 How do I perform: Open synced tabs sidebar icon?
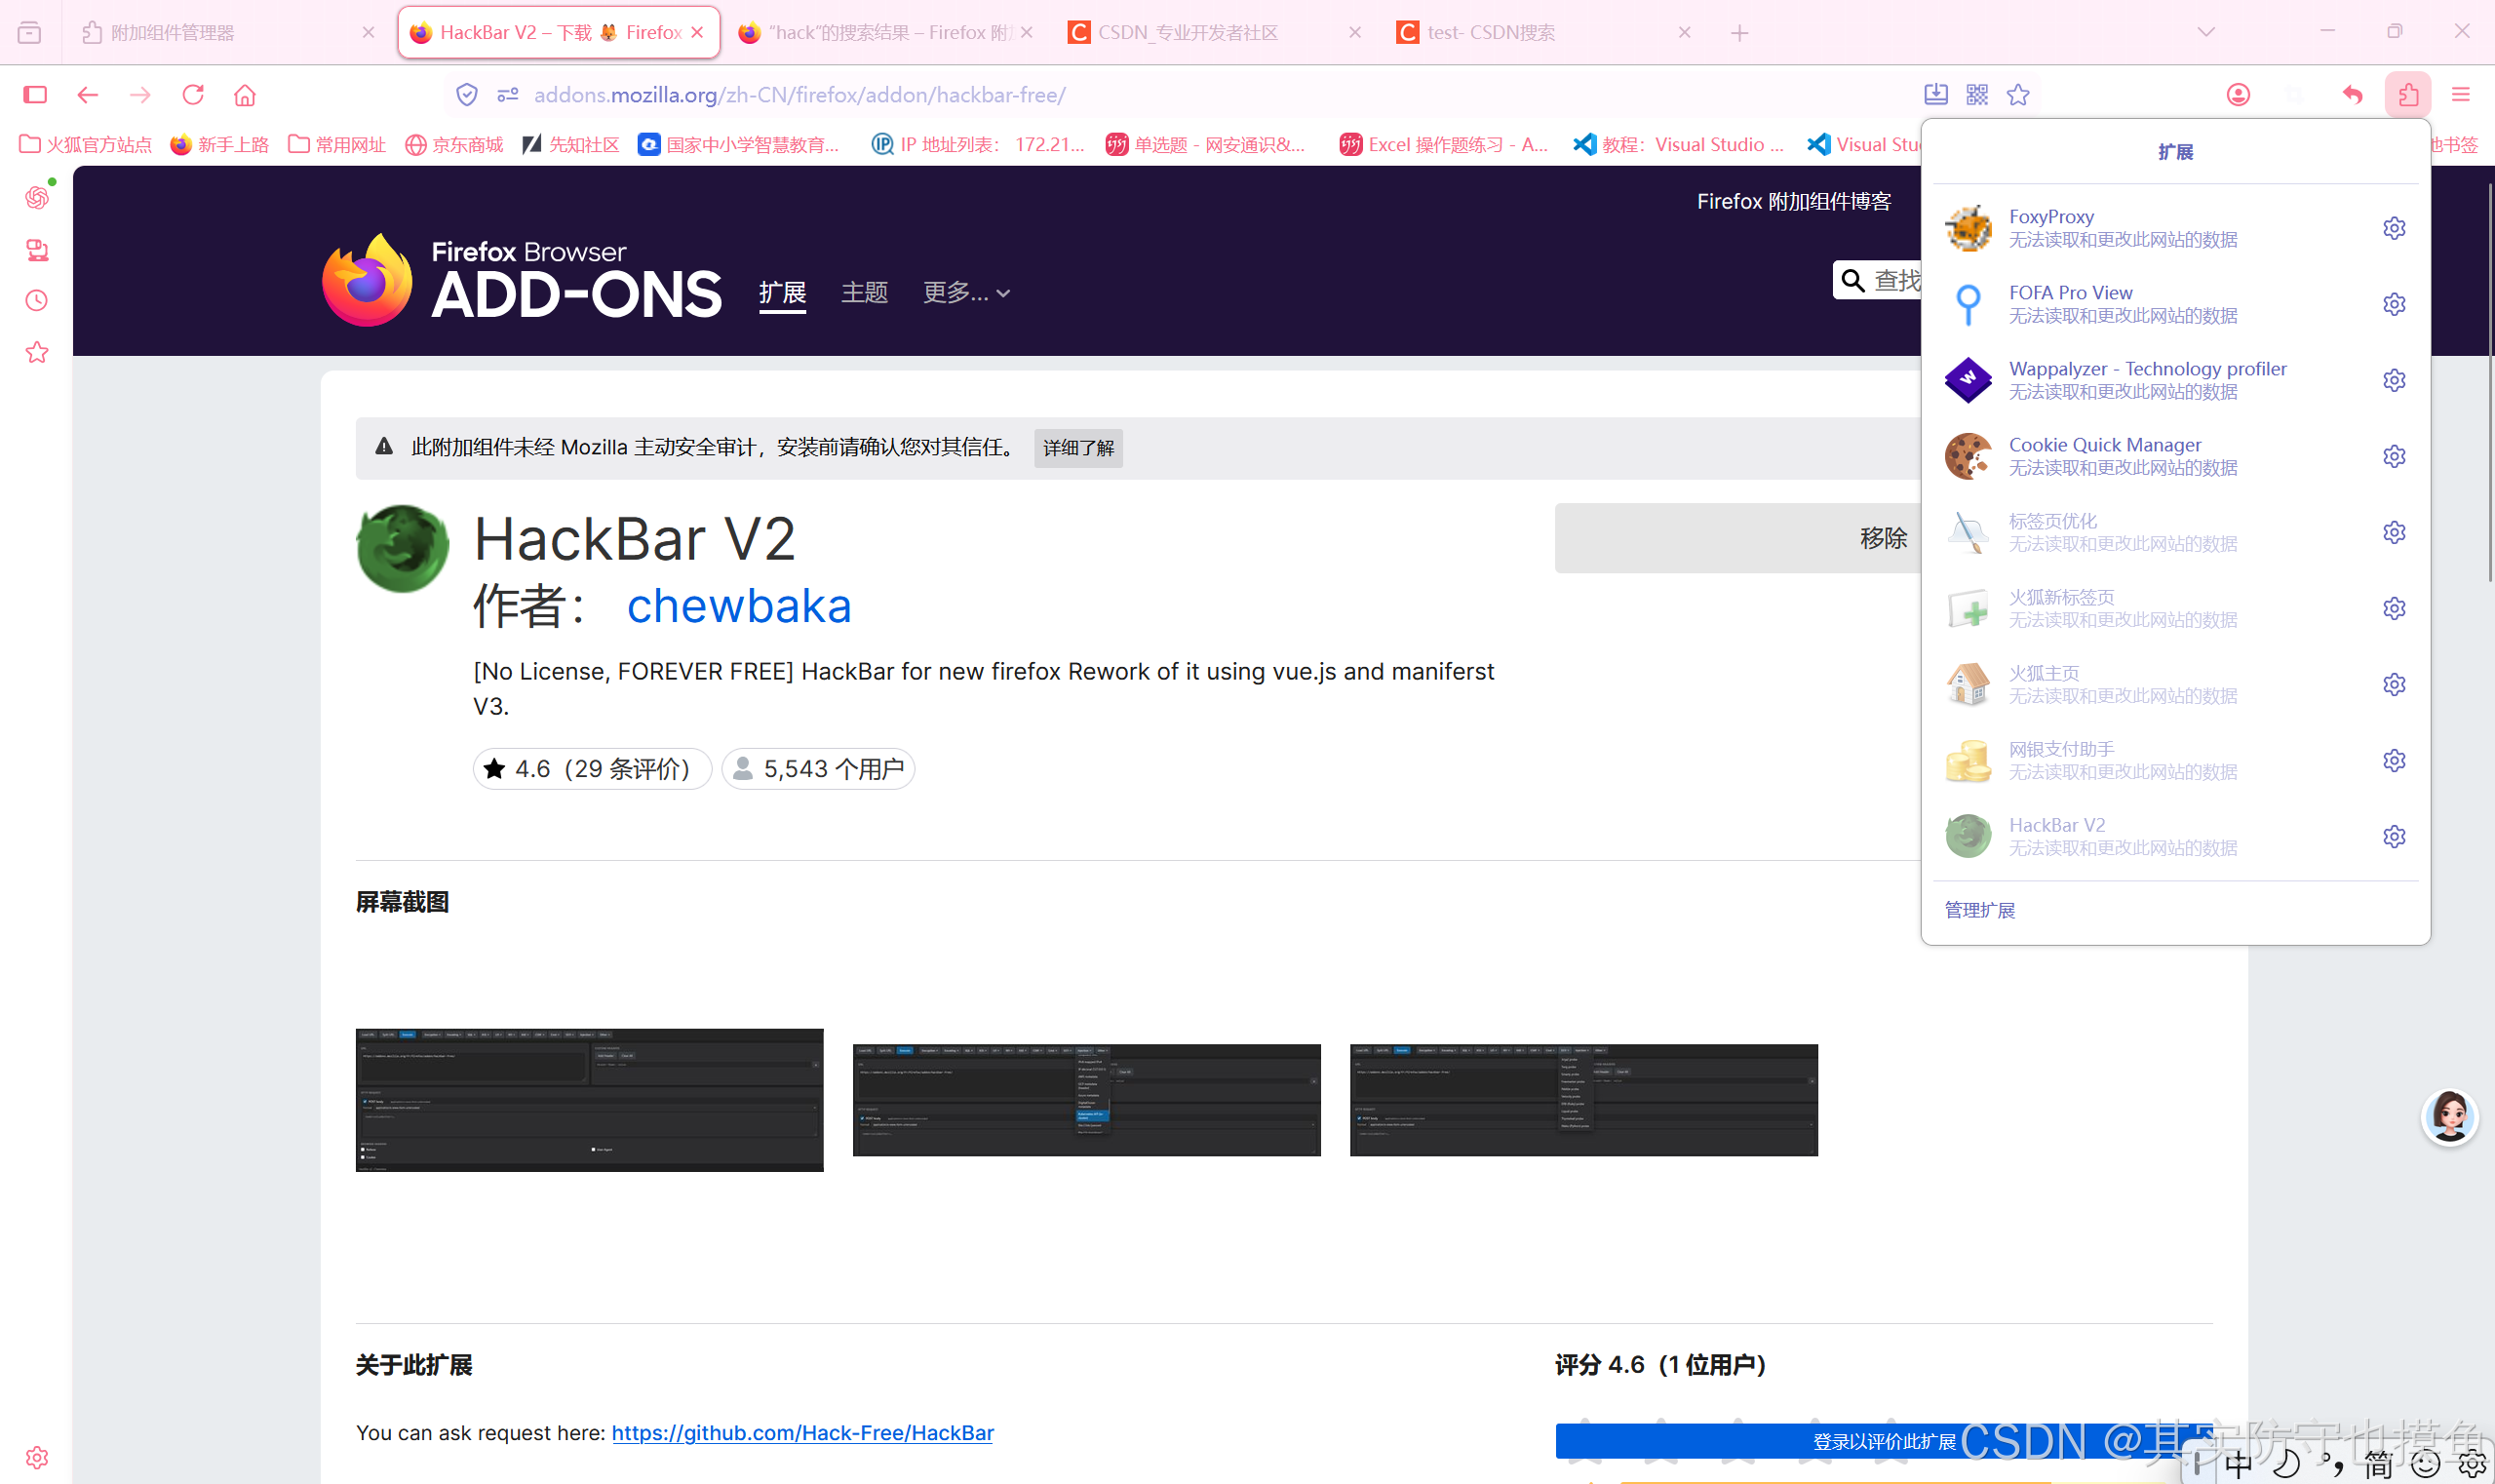37,249
